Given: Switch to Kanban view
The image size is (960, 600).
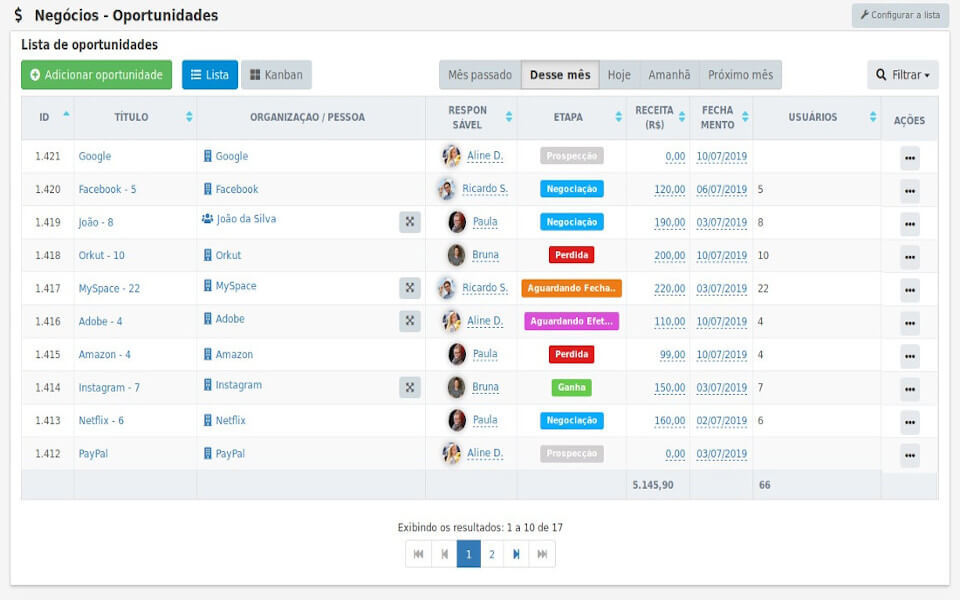Looking at the screenshot, I should pos(276,75).
